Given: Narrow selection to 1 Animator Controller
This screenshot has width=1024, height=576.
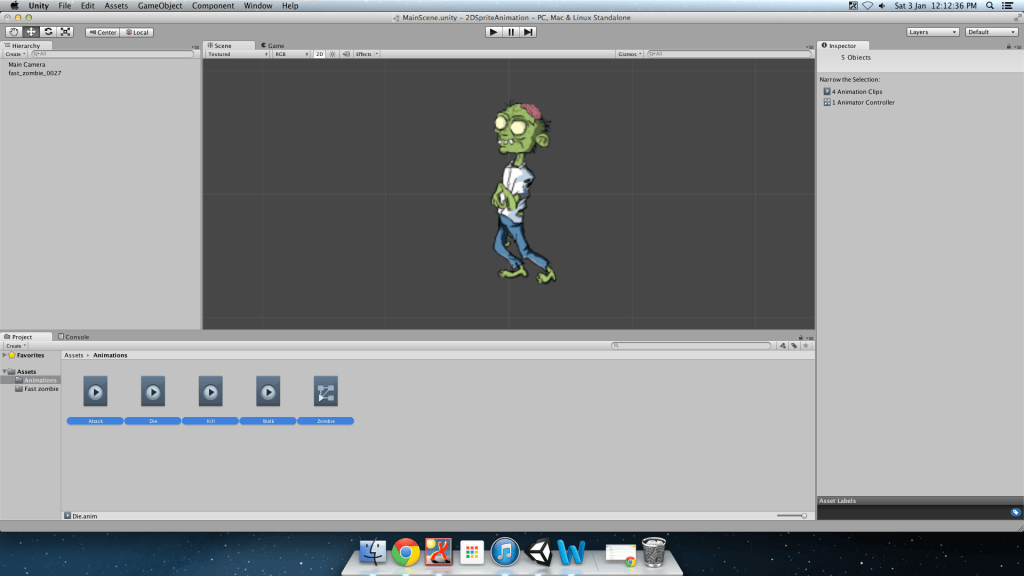Looking at the screenshot, I should (x=859, y=103).
